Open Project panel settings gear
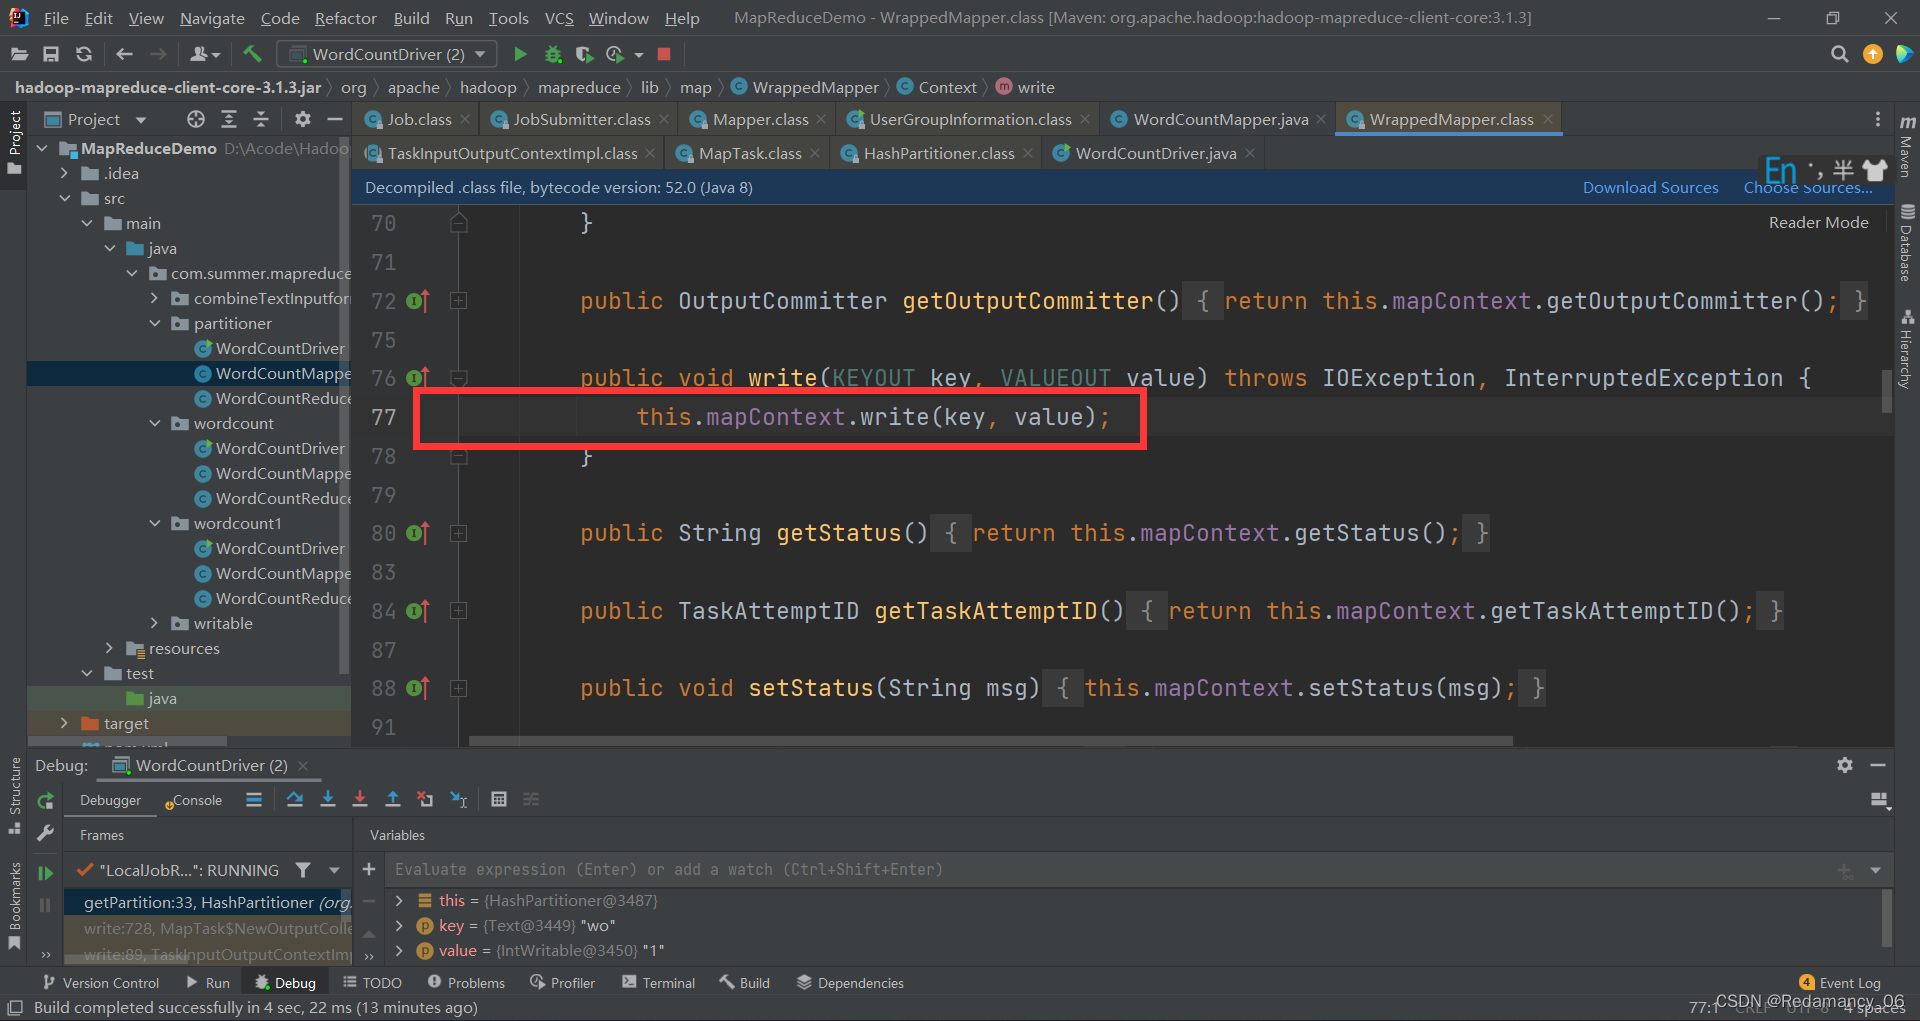This screenshot has height=1021, width=1920. 303,119
